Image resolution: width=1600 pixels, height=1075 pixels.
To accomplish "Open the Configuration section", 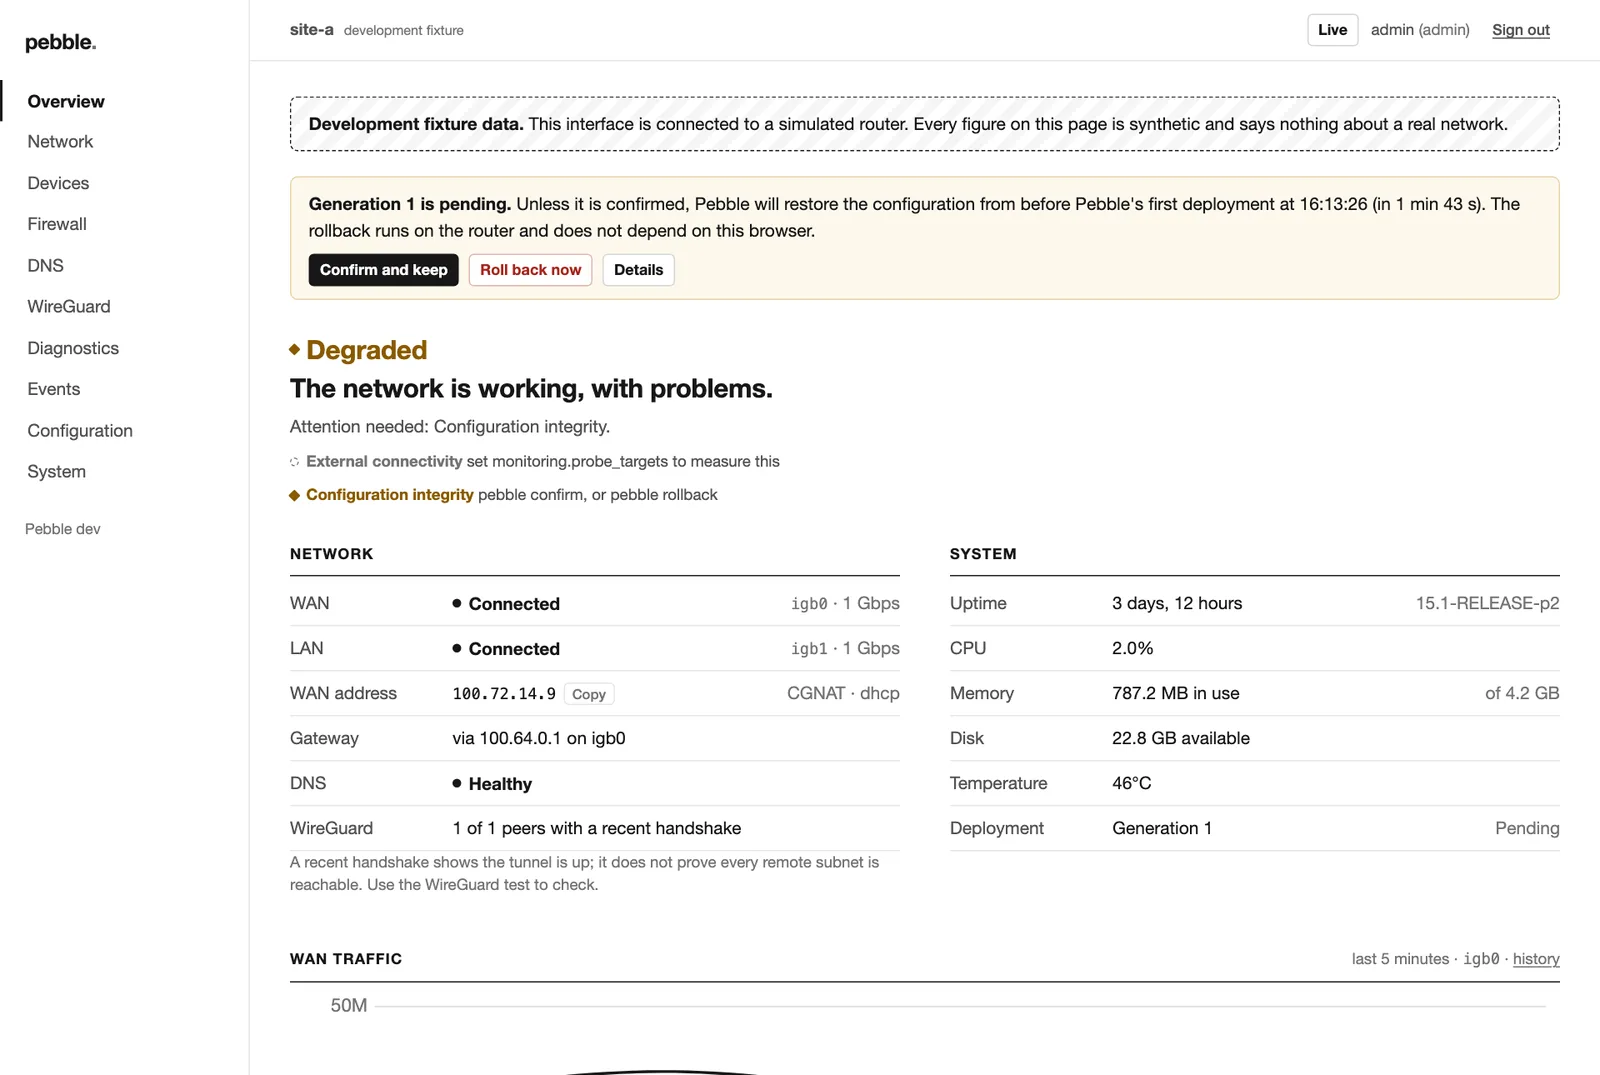I will [80, 431].
